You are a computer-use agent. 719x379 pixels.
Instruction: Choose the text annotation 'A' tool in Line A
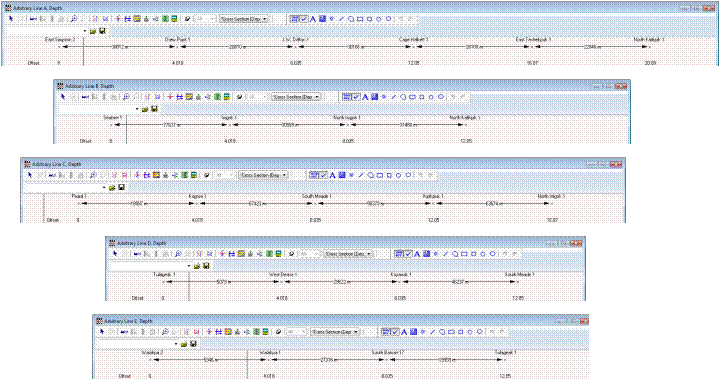(x=313, y=19)
